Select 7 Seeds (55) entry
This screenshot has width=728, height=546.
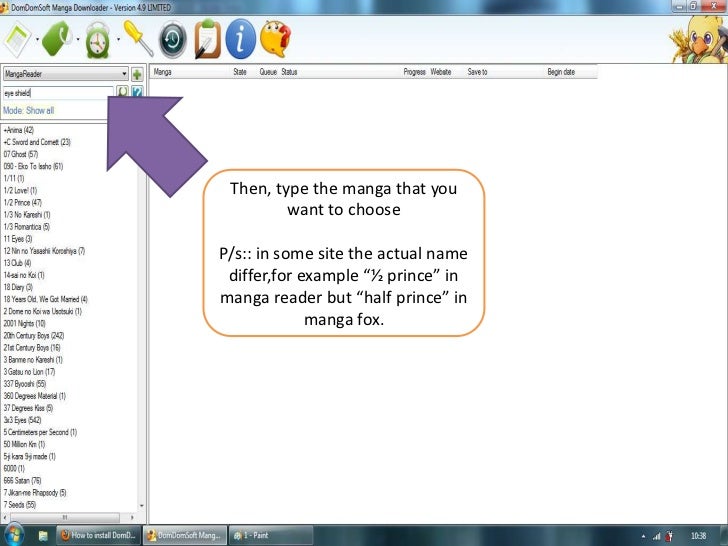point(20,504)
